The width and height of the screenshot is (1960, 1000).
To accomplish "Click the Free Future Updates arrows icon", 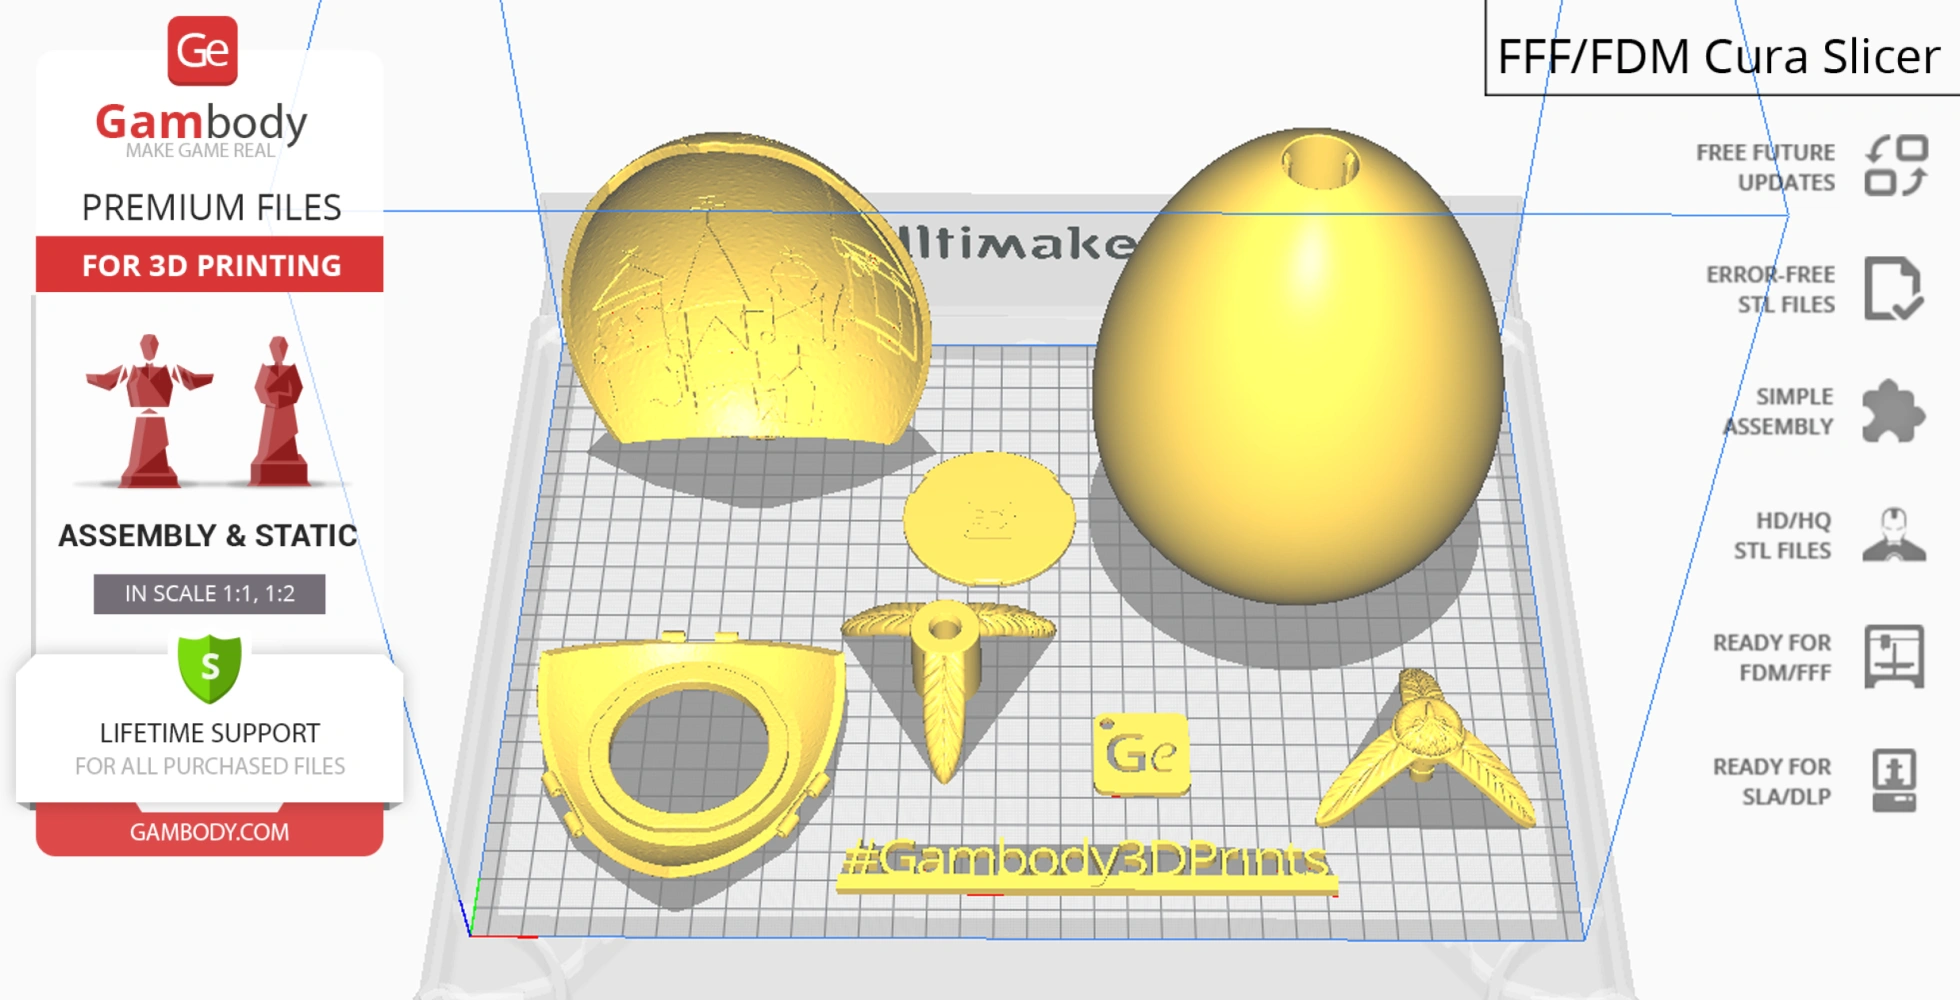I will pyautogui.click(x=1895, y=166).
